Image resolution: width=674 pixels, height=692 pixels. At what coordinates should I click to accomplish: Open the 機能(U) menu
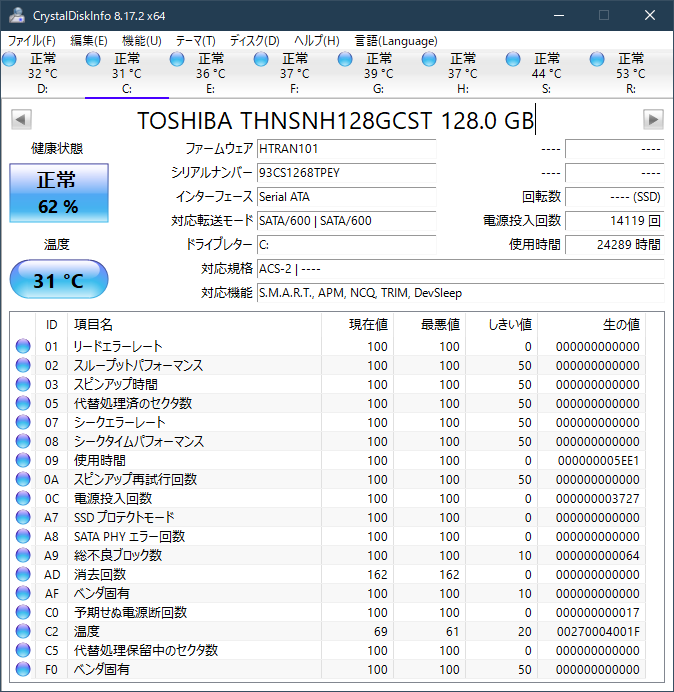[142, 41]
